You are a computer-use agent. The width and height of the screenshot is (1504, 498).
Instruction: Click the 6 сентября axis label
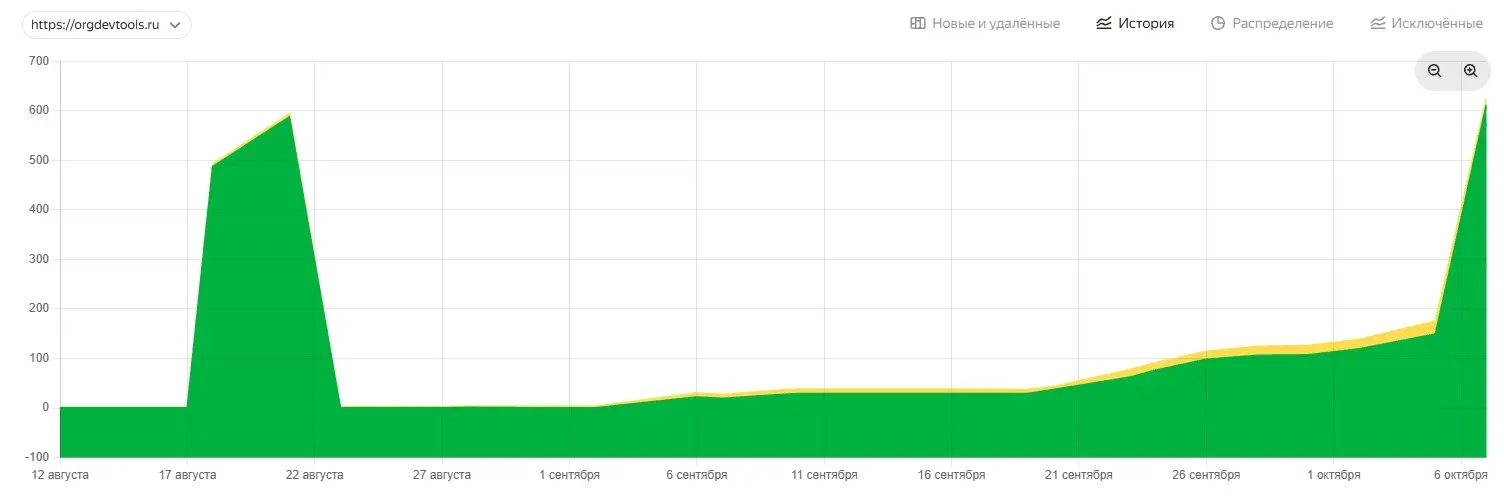pos(697,475)
